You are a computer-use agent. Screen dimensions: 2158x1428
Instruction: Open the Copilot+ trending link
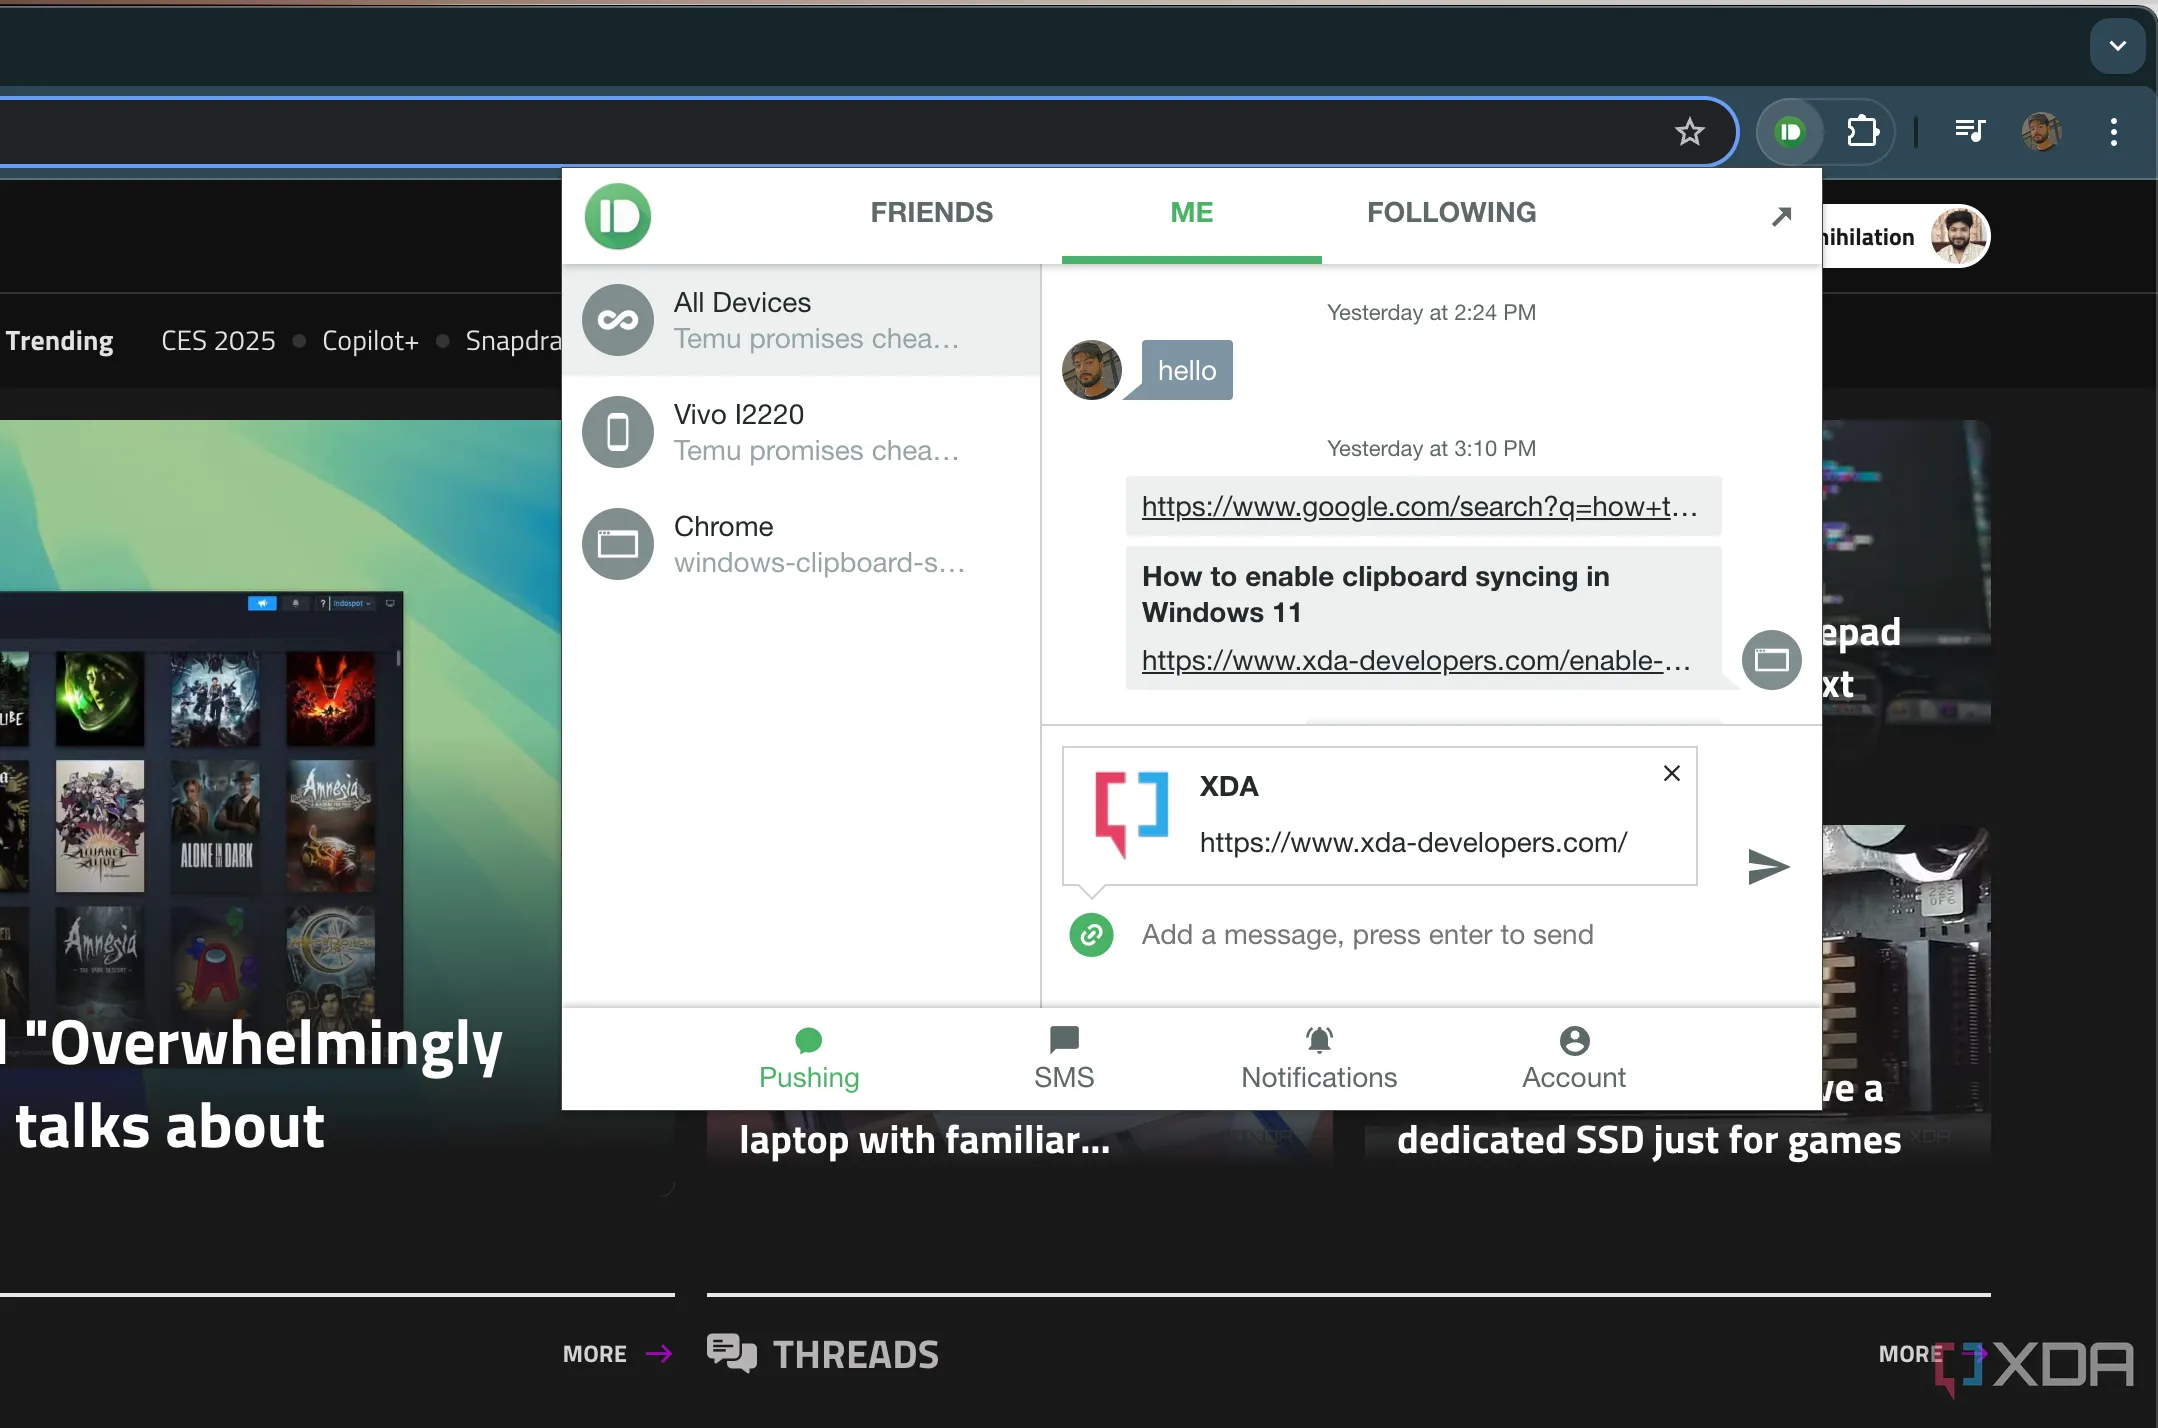(370, 341)
